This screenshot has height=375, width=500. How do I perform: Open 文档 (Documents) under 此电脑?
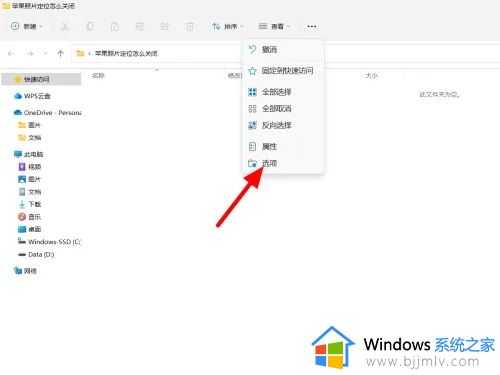[x=29, y=192]
